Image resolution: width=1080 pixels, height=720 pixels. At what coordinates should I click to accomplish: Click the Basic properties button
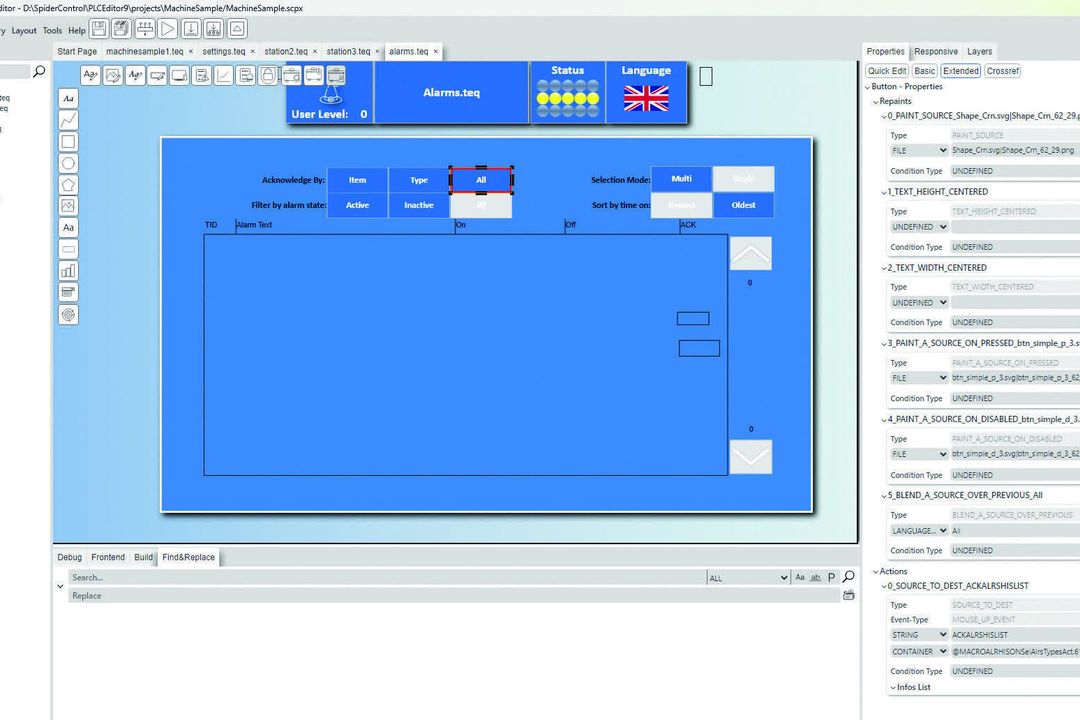tap(924, 70)
